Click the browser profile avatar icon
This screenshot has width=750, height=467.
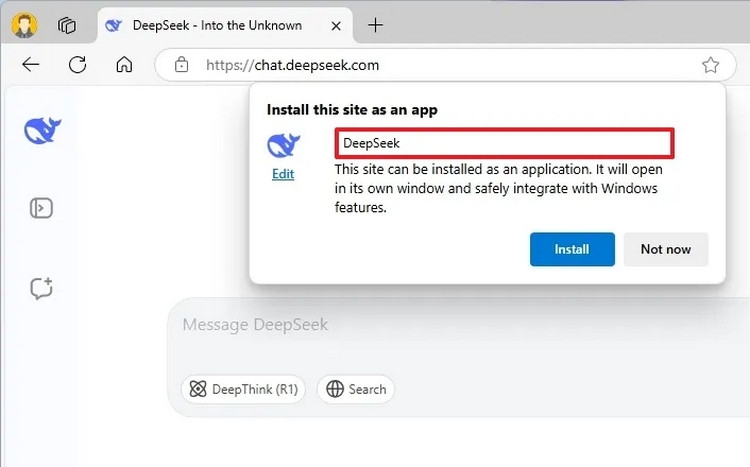coord(24,25)
